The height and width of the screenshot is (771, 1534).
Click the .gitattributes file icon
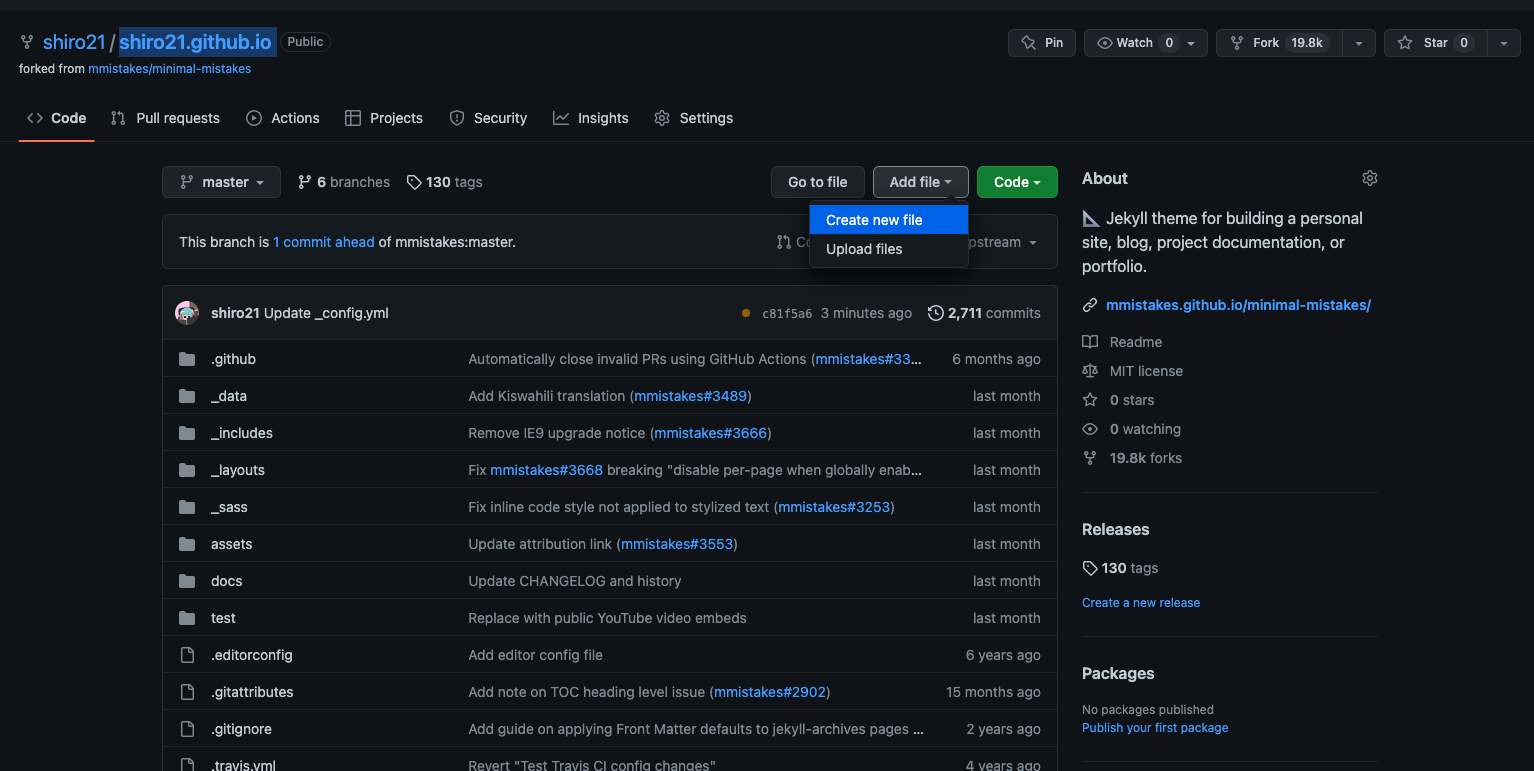pyautogui.click(x=187, y=692)
